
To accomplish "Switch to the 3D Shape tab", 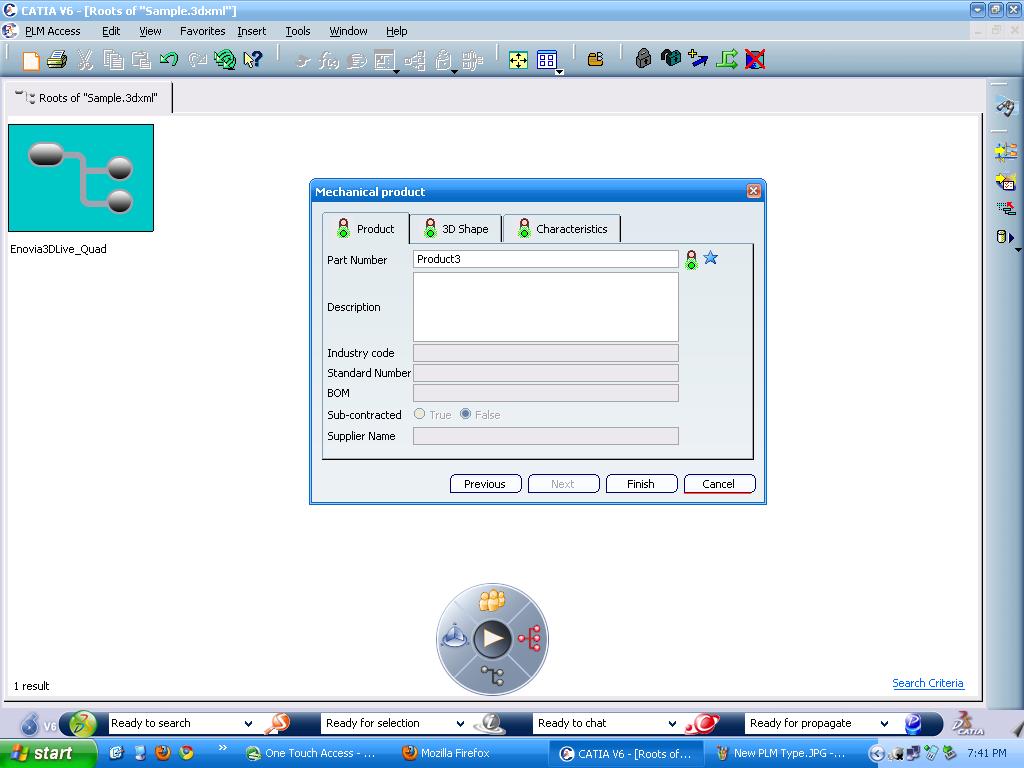I will 456,229.
